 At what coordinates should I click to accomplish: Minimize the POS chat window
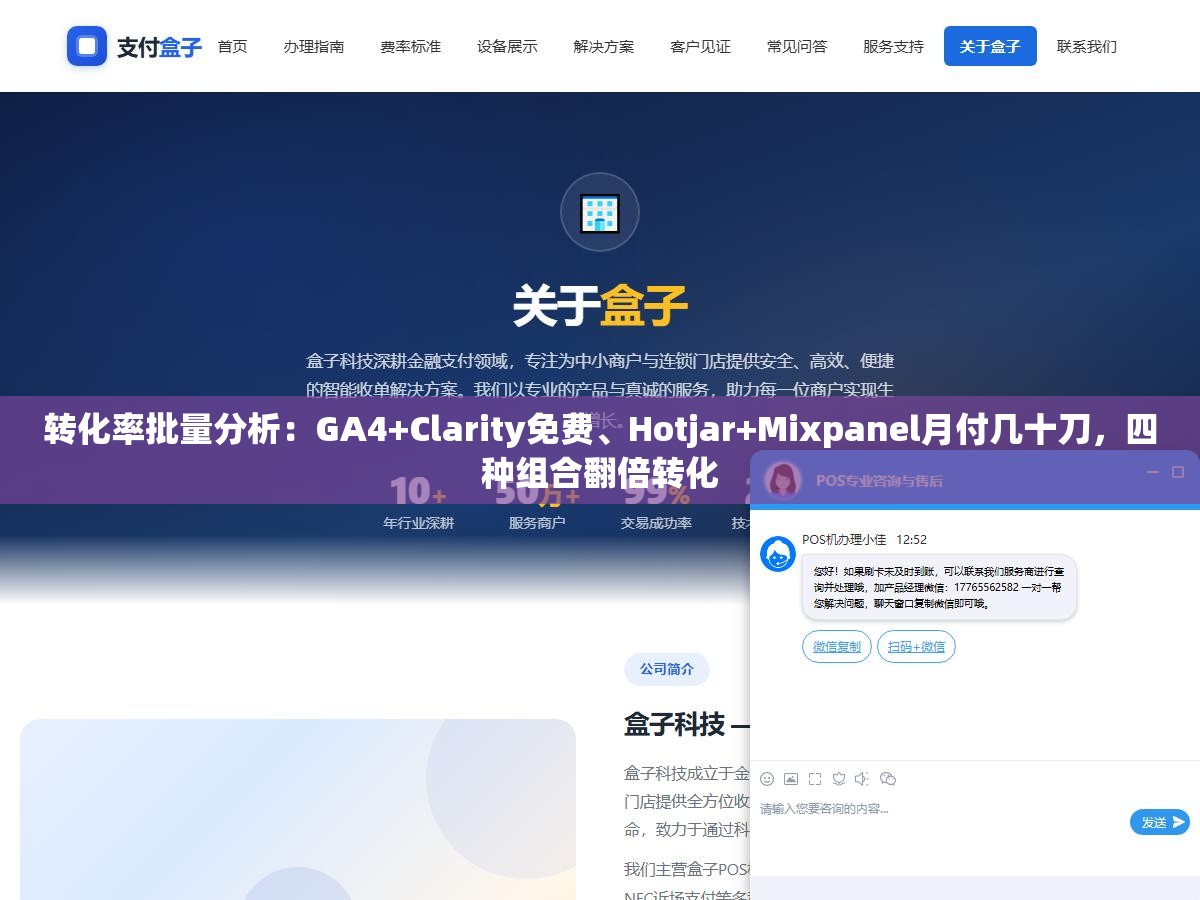(1152, 472)
